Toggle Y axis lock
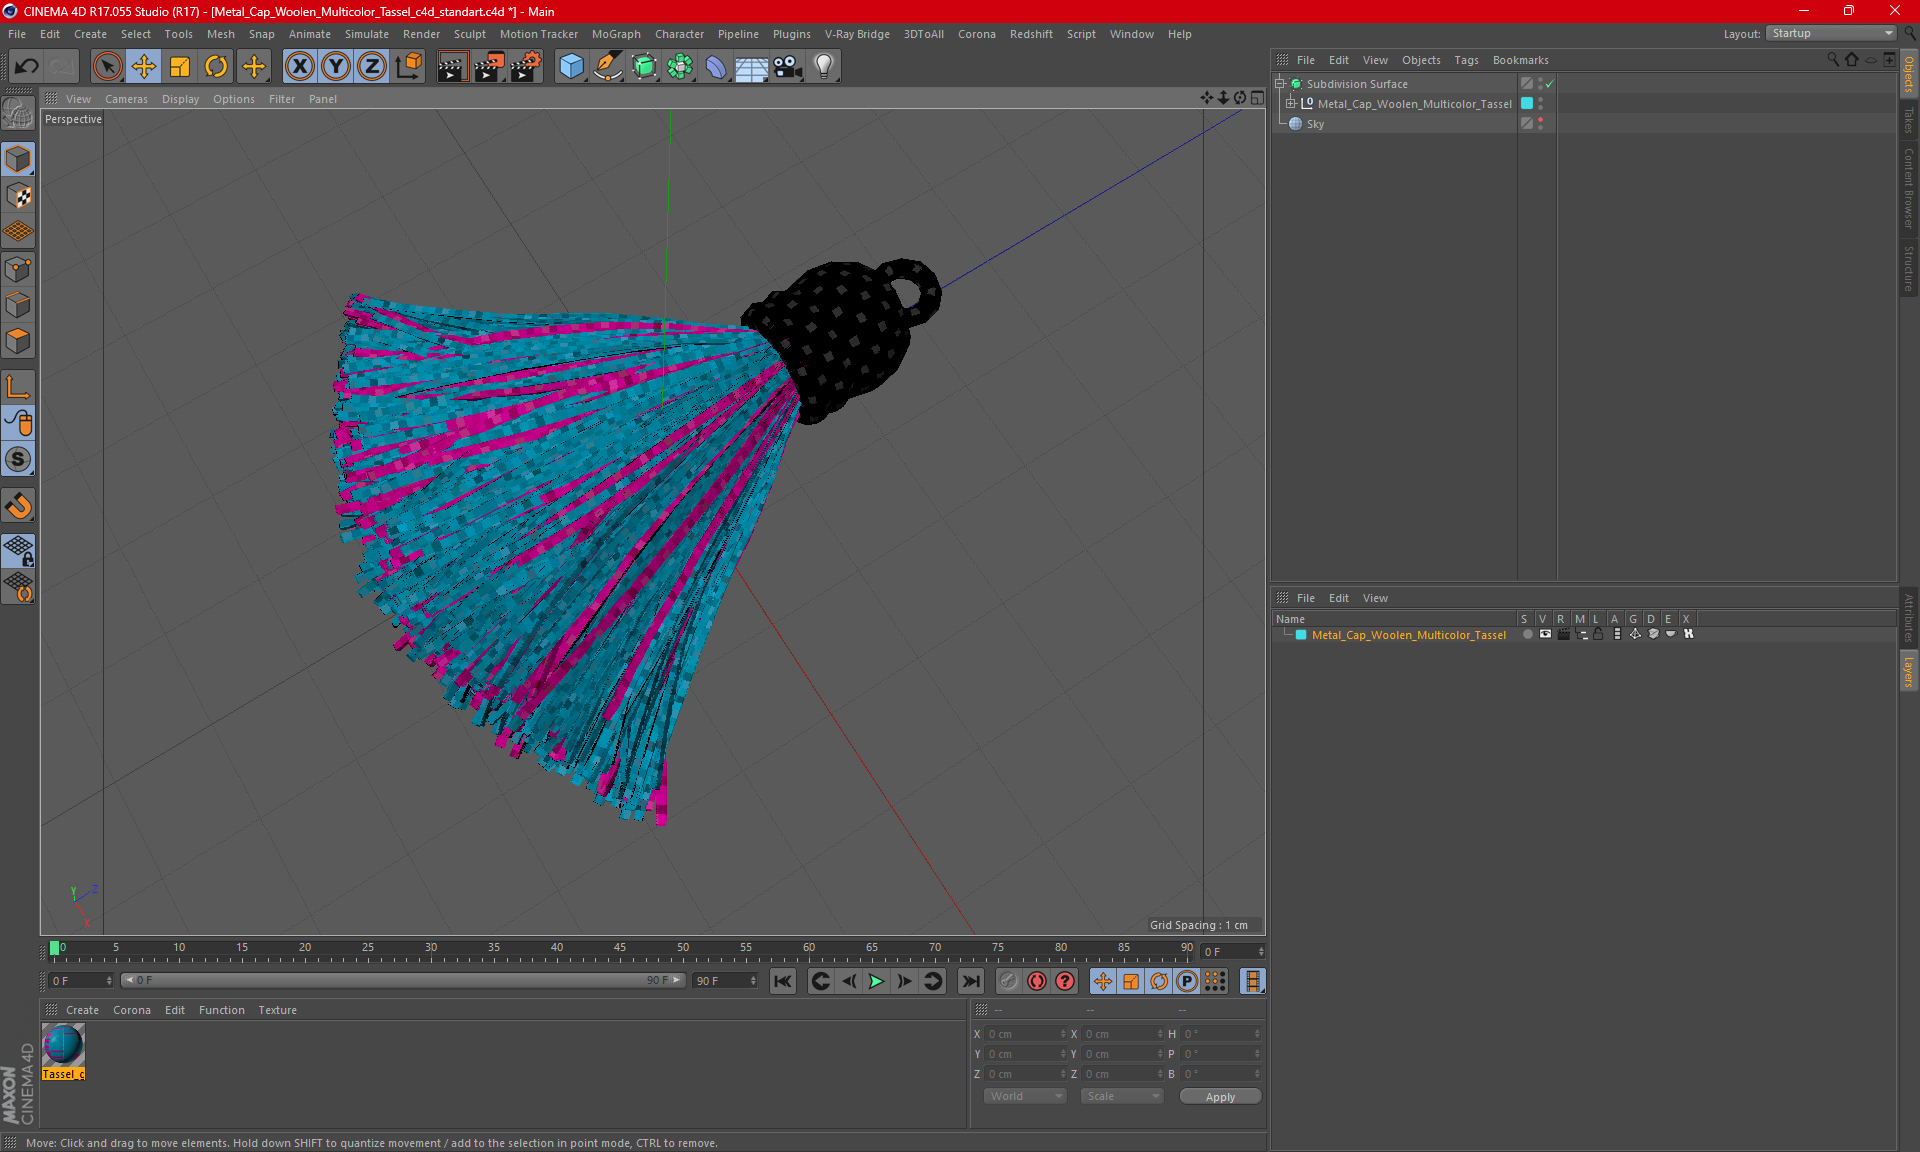This screenshot has height=1152, width=1920. coord(335,67)
